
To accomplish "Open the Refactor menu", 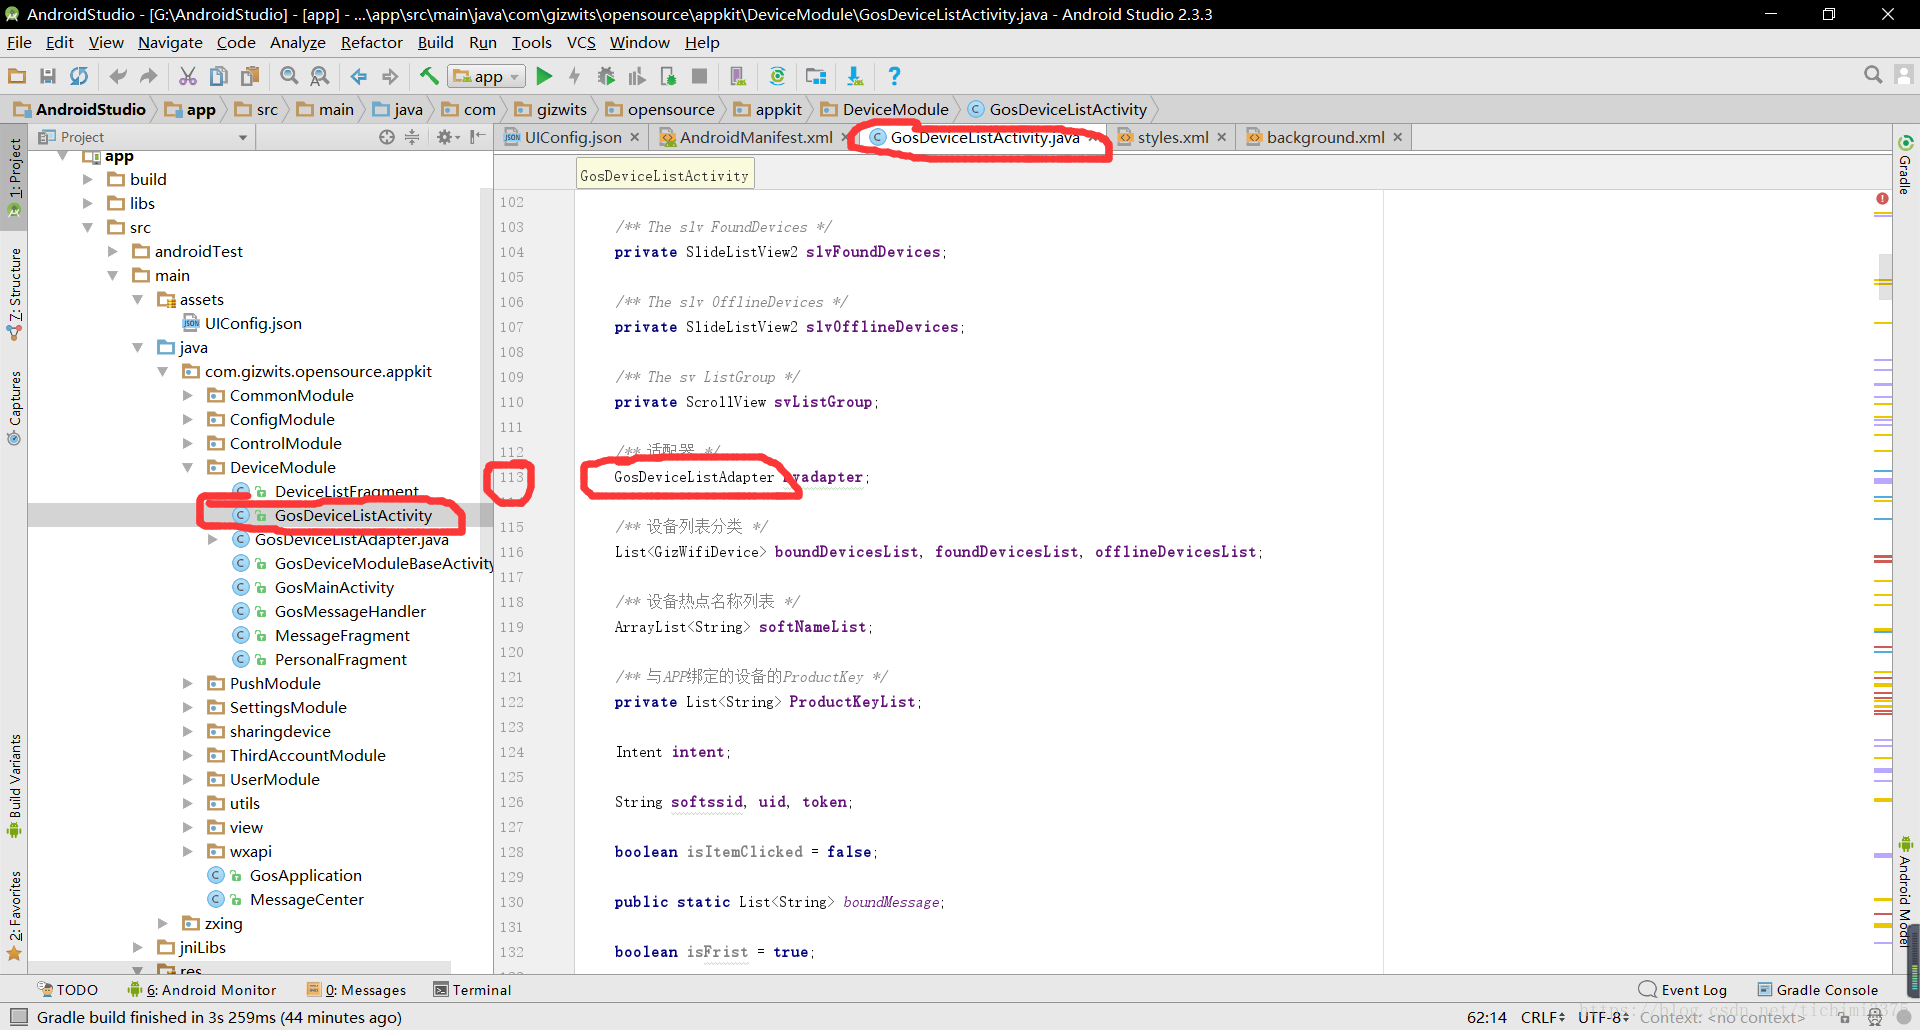I will point(371,42).
